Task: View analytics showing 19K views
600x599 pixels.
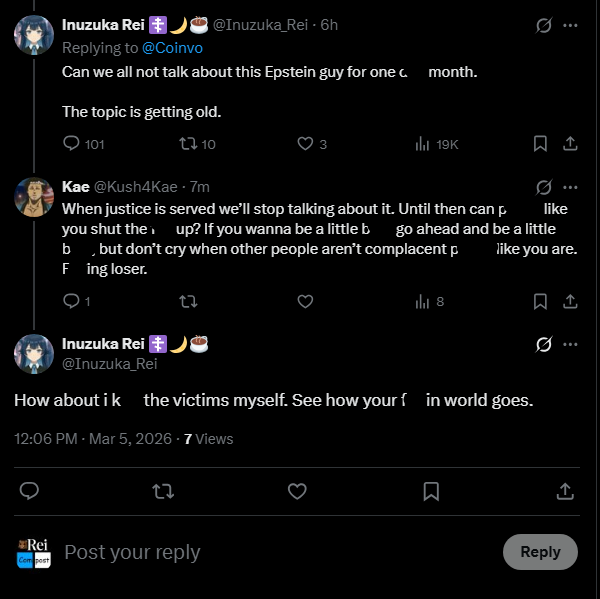Action: tap(437, 144)
